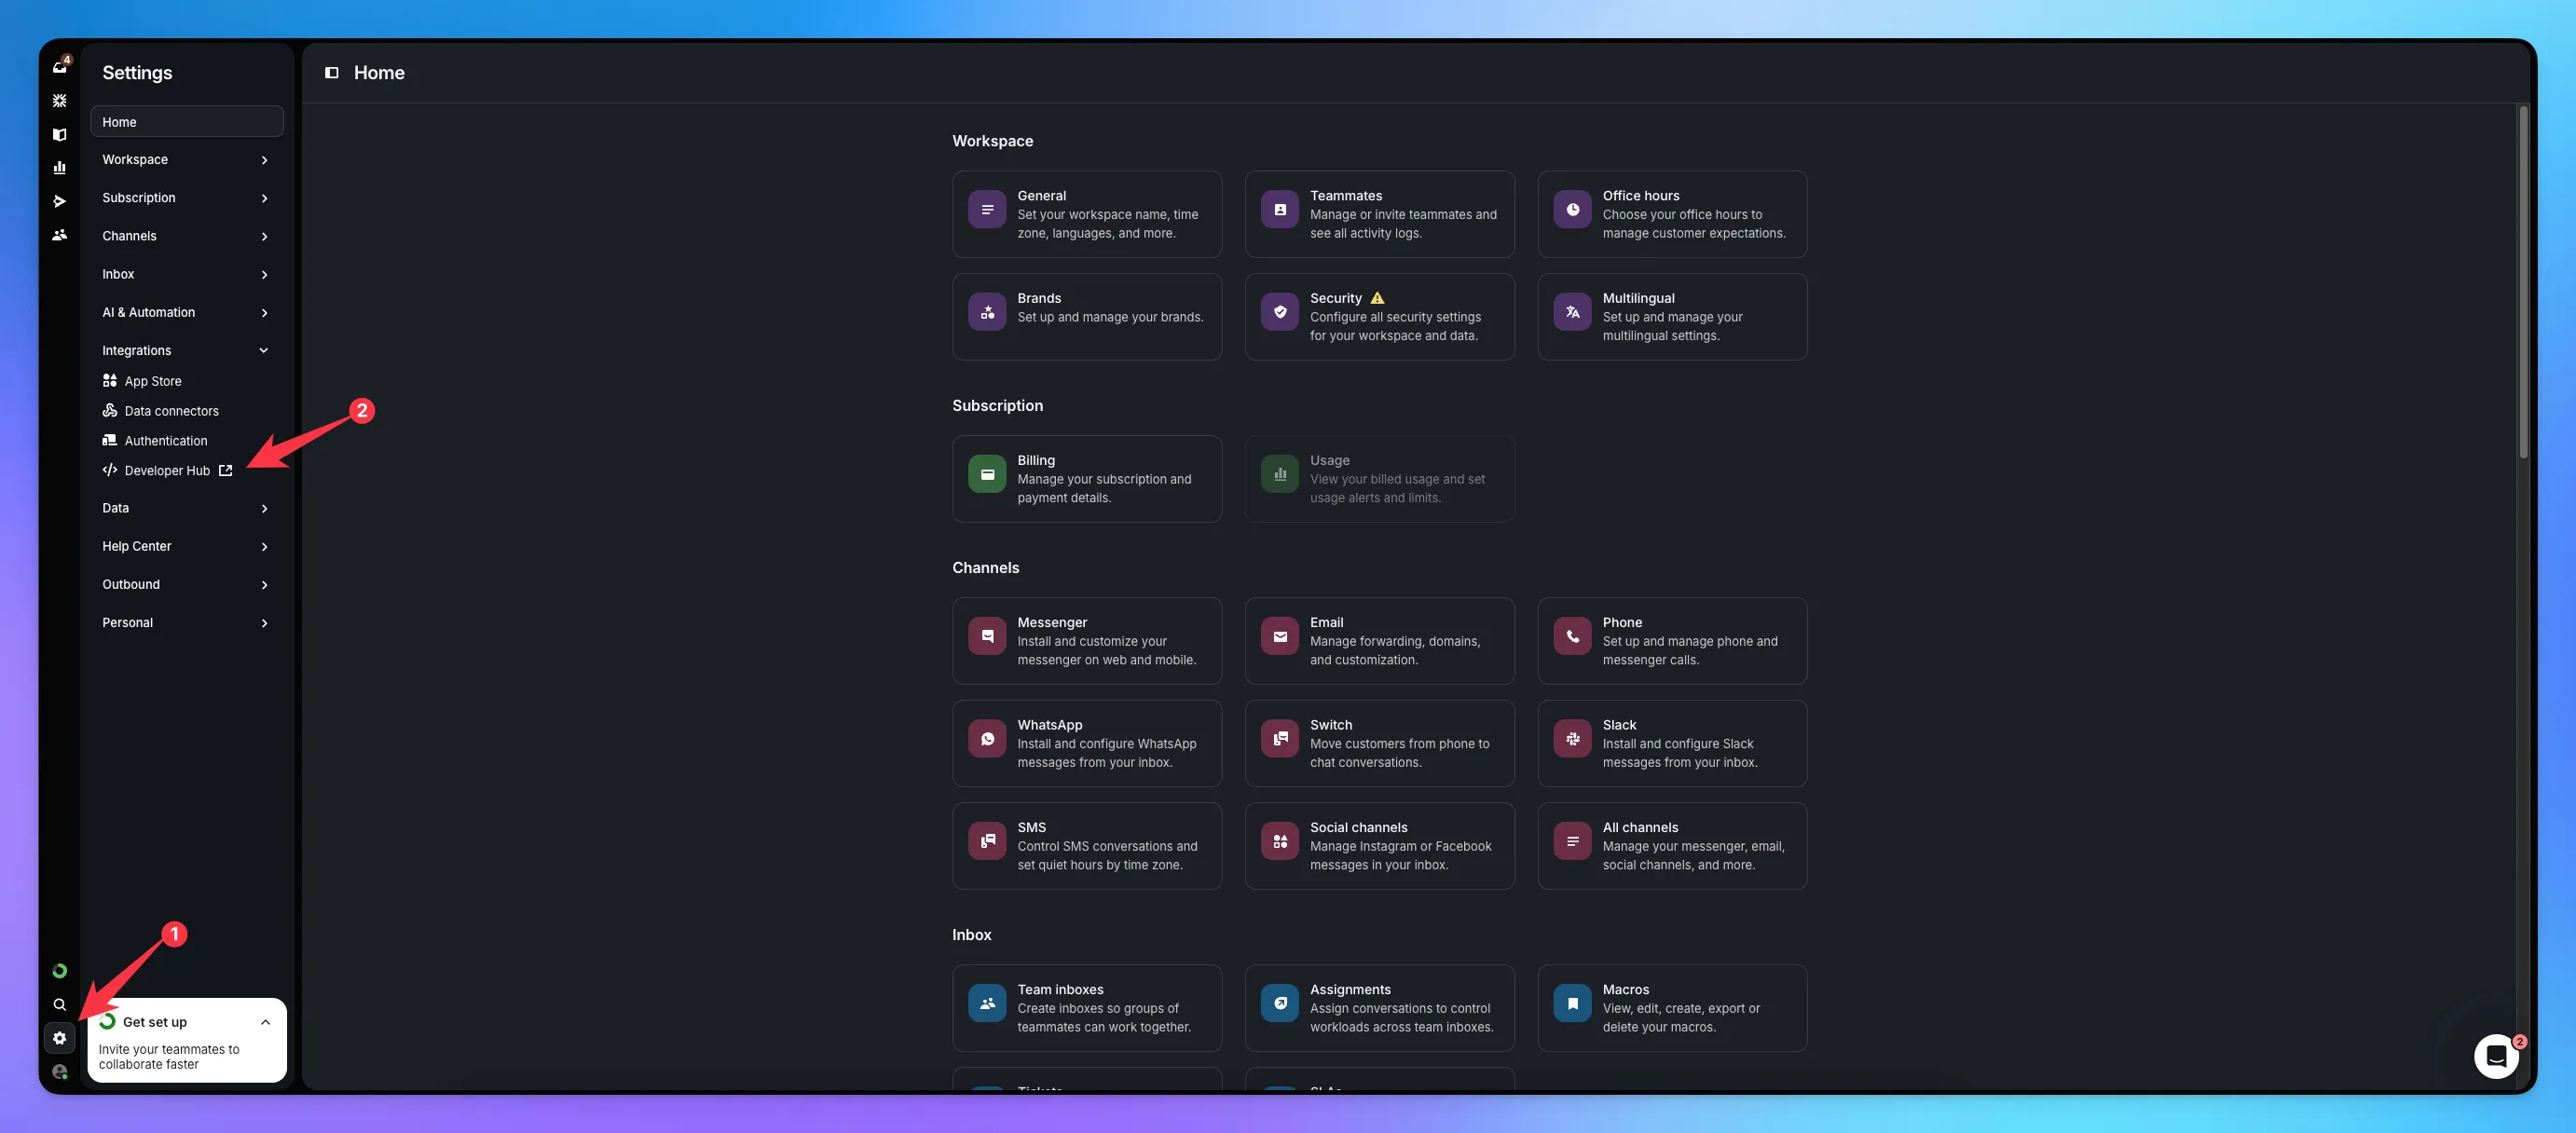Open the user avatar at rail bottom
Image resolution: width=2576 pixels, height=1133 pixels.
tap(60, 1072)
